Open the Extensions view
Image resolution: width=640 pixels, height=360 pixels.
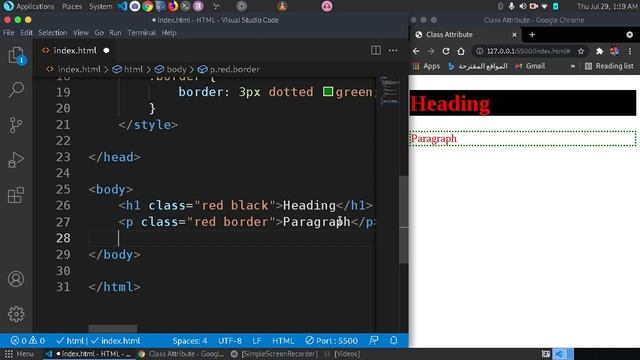16,195
